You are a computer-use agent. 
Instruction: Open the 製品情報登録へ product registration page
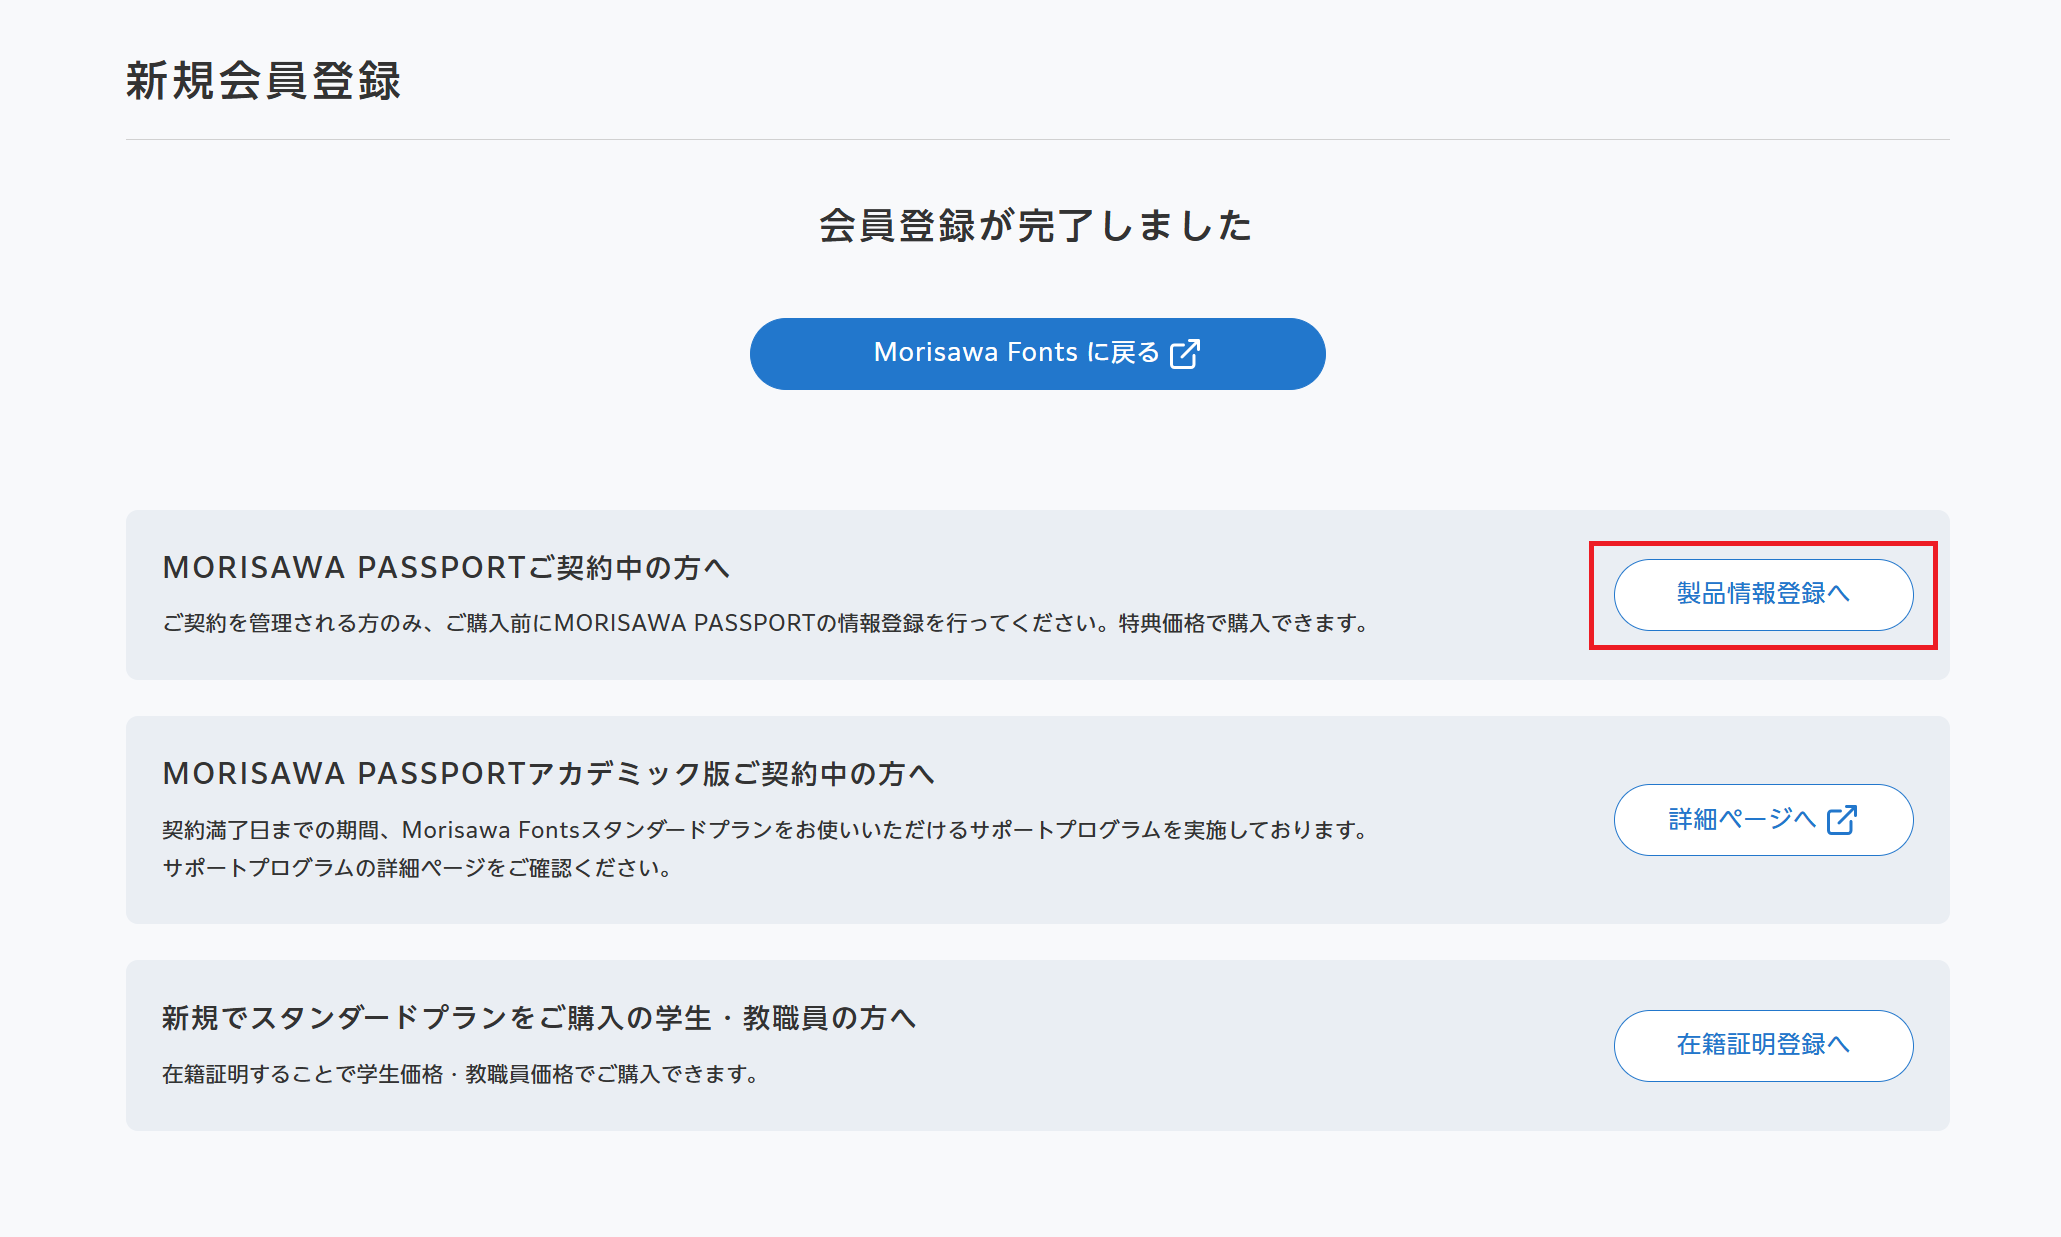(x=1762, y=594)
